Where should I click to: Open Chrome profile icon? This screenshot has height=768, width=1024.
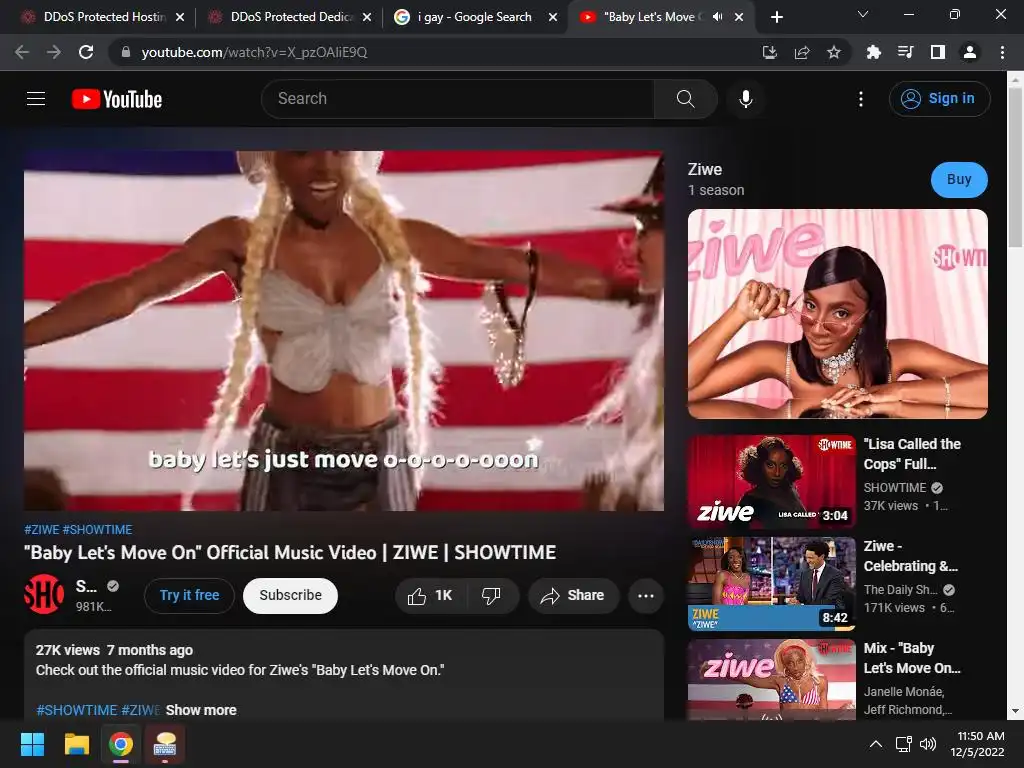point(970,52)
